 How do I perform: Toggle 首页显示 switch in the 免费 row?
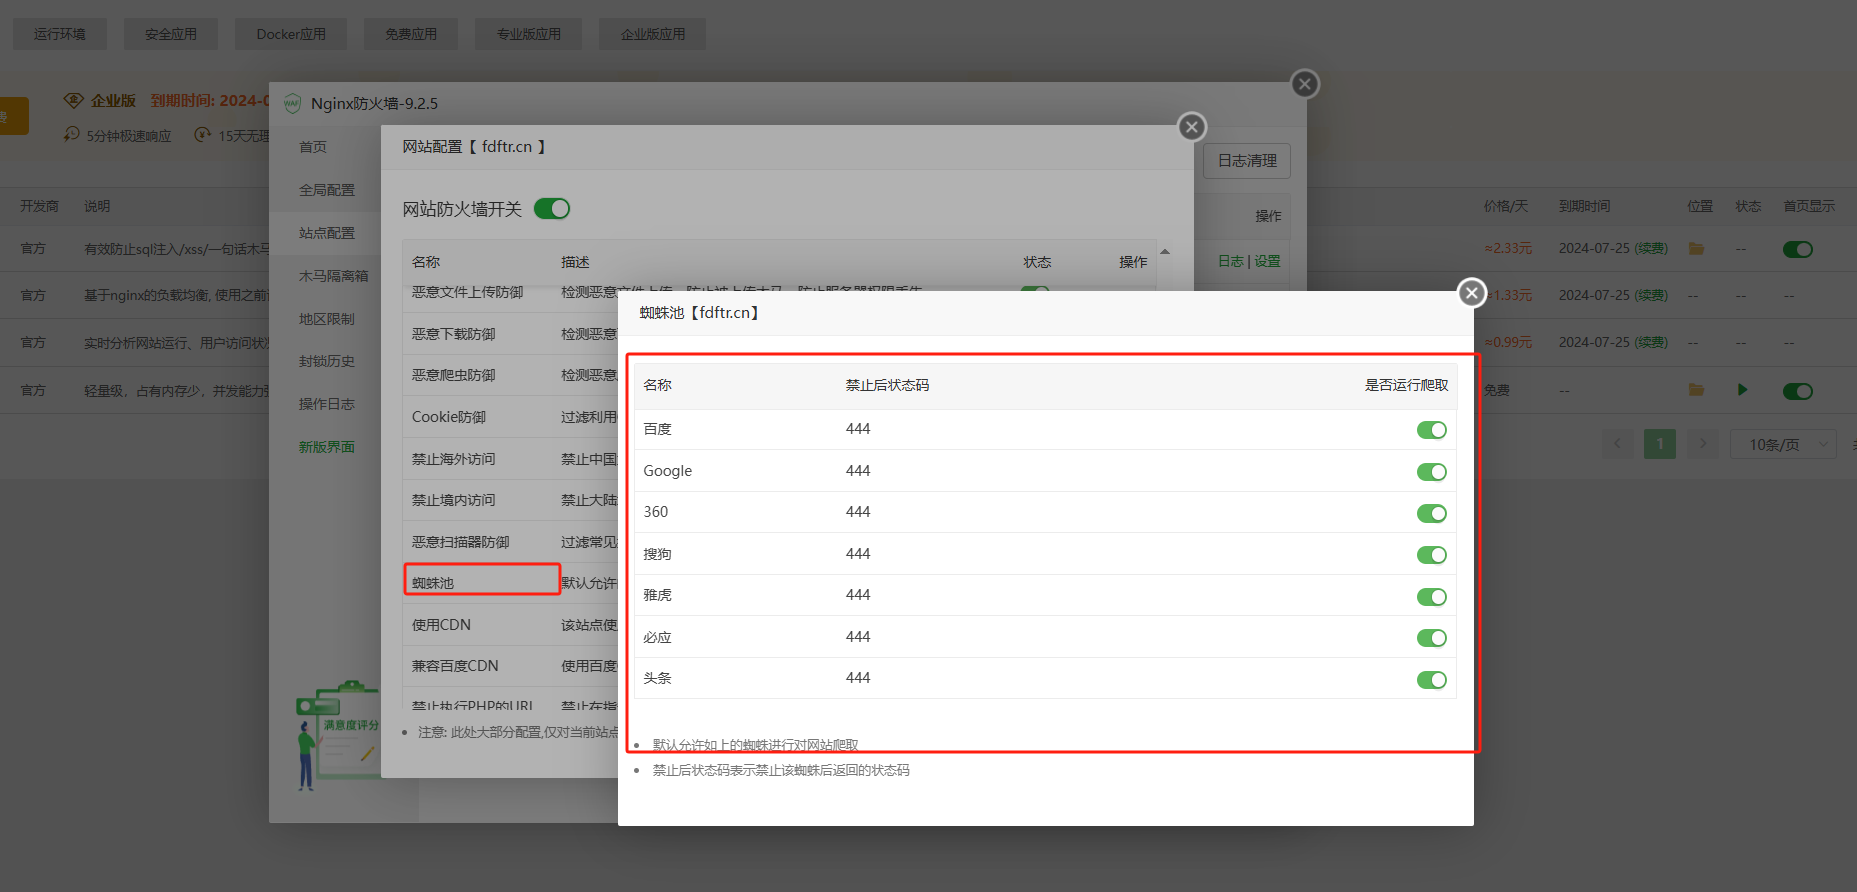[x=1798, y=391]
